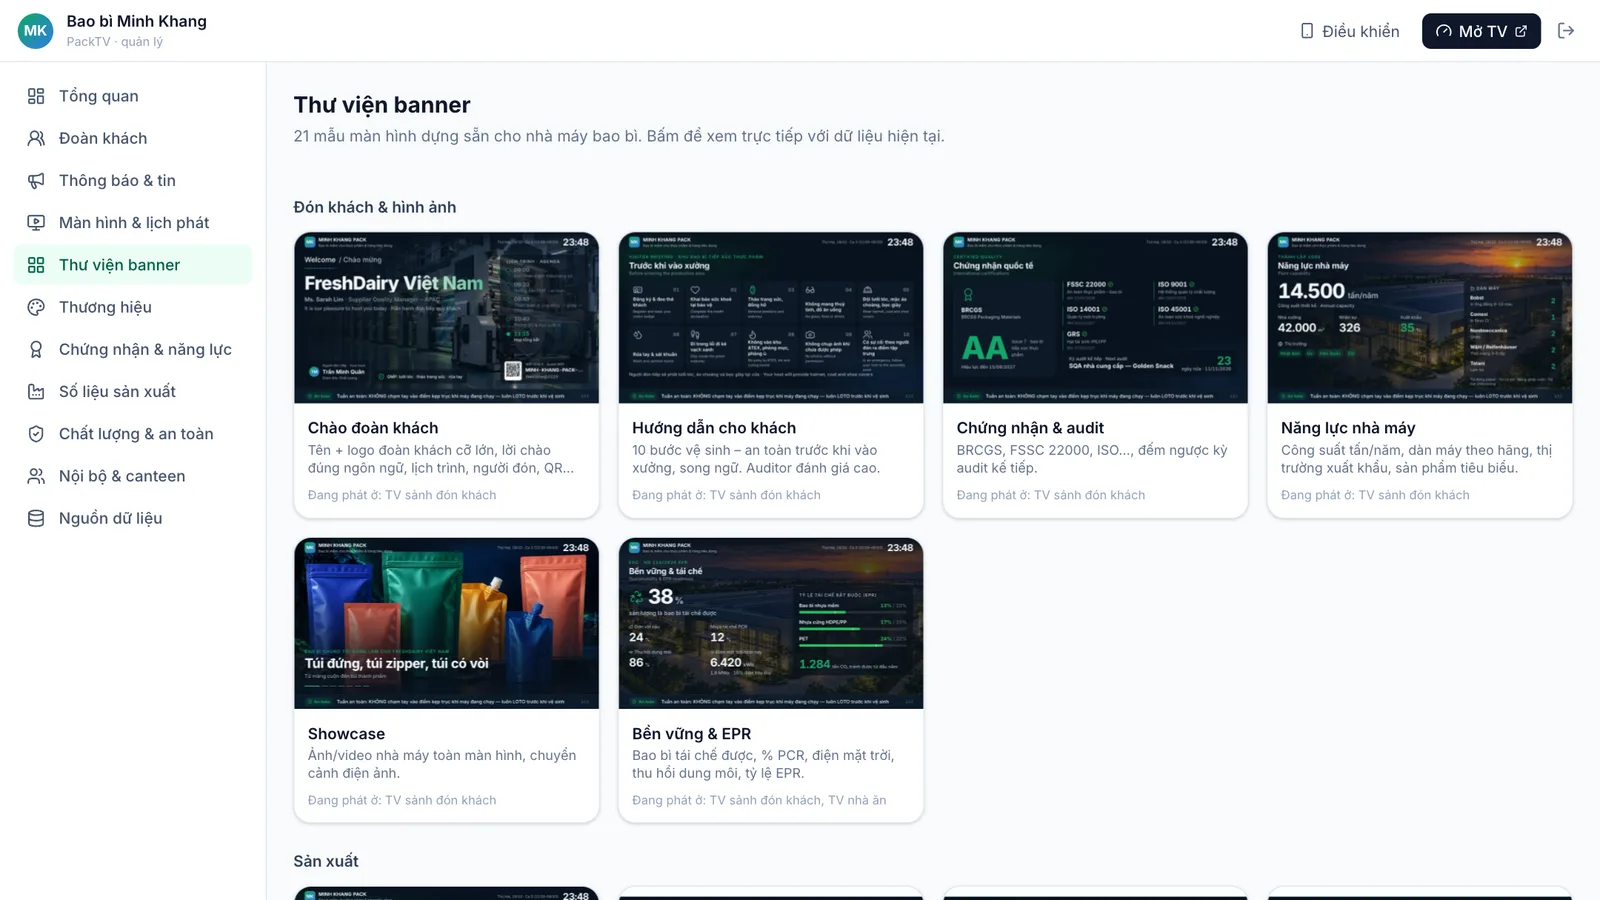The image size is (1600, 900).
Task: Click the Đón khách & hình ảnh heading
Action: (375, 207)
